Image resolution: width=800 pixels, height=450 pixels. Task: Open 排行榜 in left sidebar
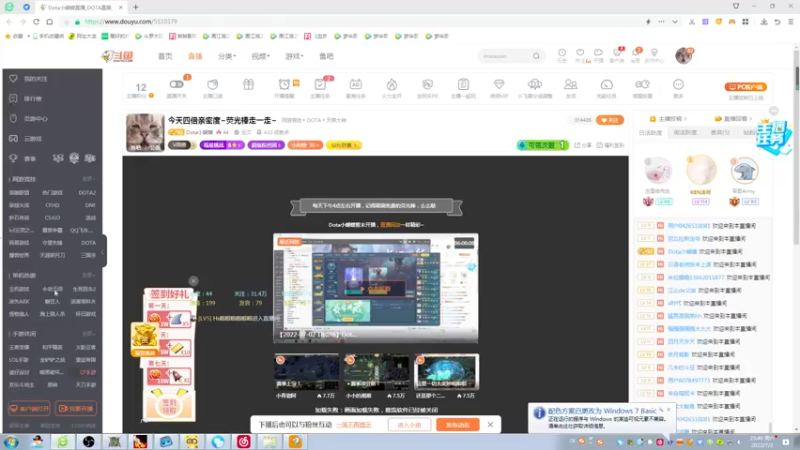click(x=33, y=98)
